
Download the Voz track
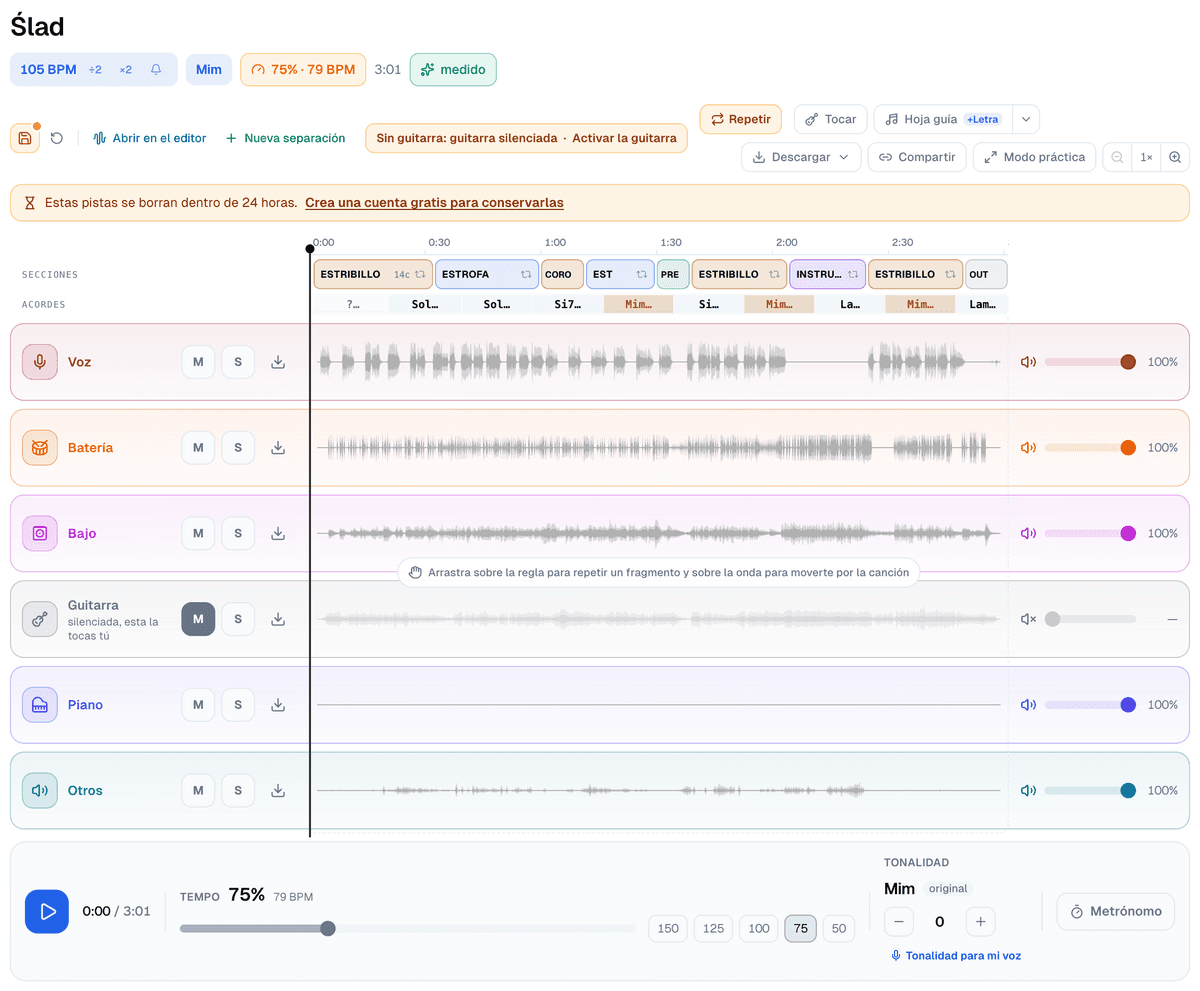click(x=278, y=362)
